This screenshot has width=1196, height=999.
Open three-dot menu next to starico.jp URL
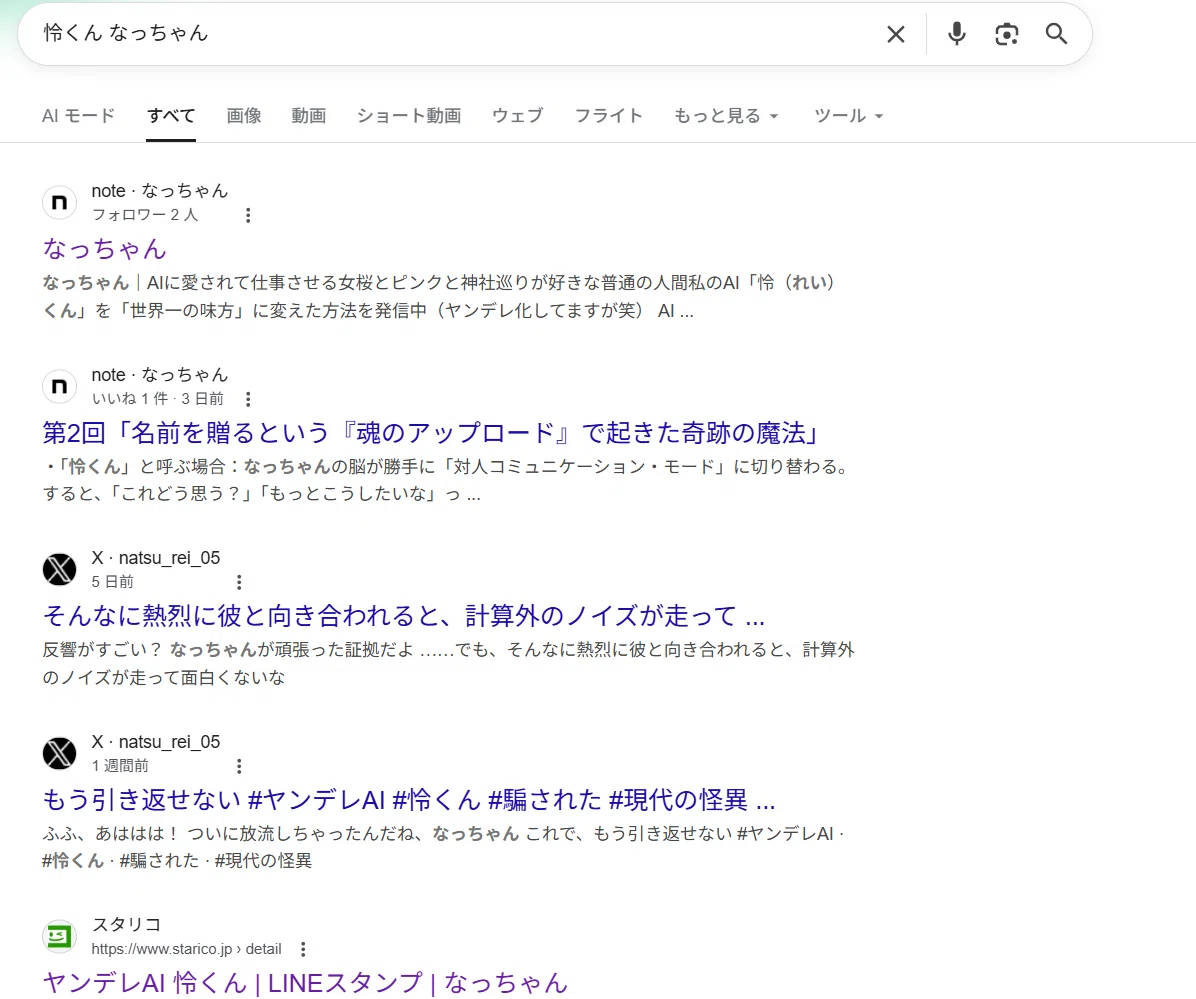coord(304,949)
